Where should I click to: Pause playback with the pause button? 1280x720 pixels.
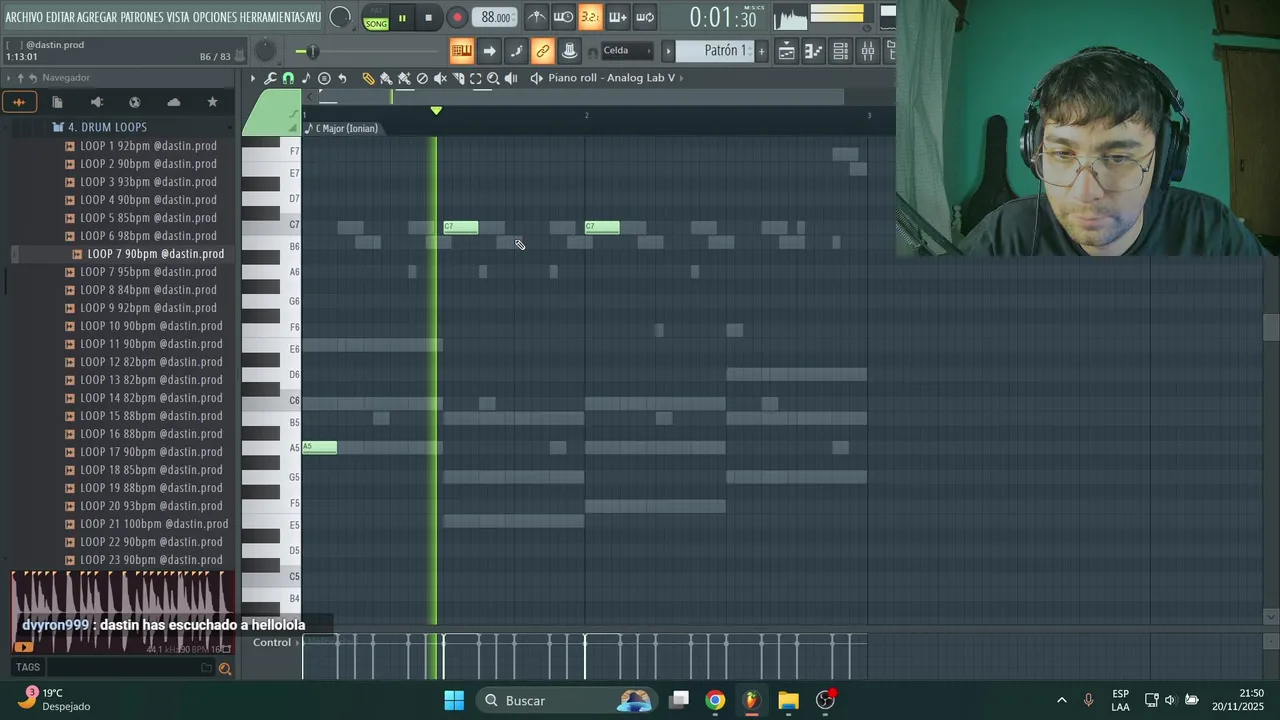[402, 18]
